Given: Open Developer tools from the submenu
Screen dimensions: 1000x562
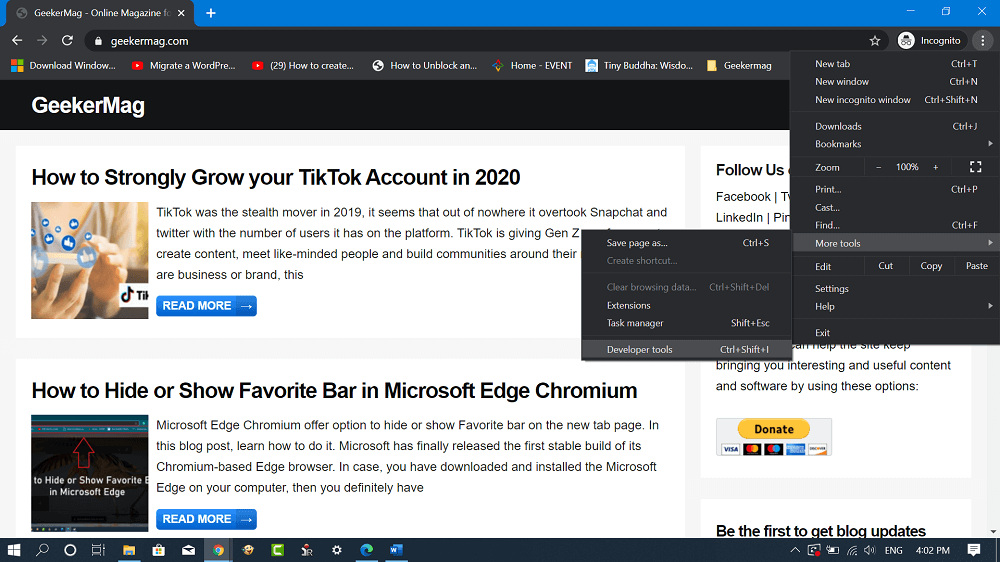Looking at the screenshot, I should pos(686,350).
